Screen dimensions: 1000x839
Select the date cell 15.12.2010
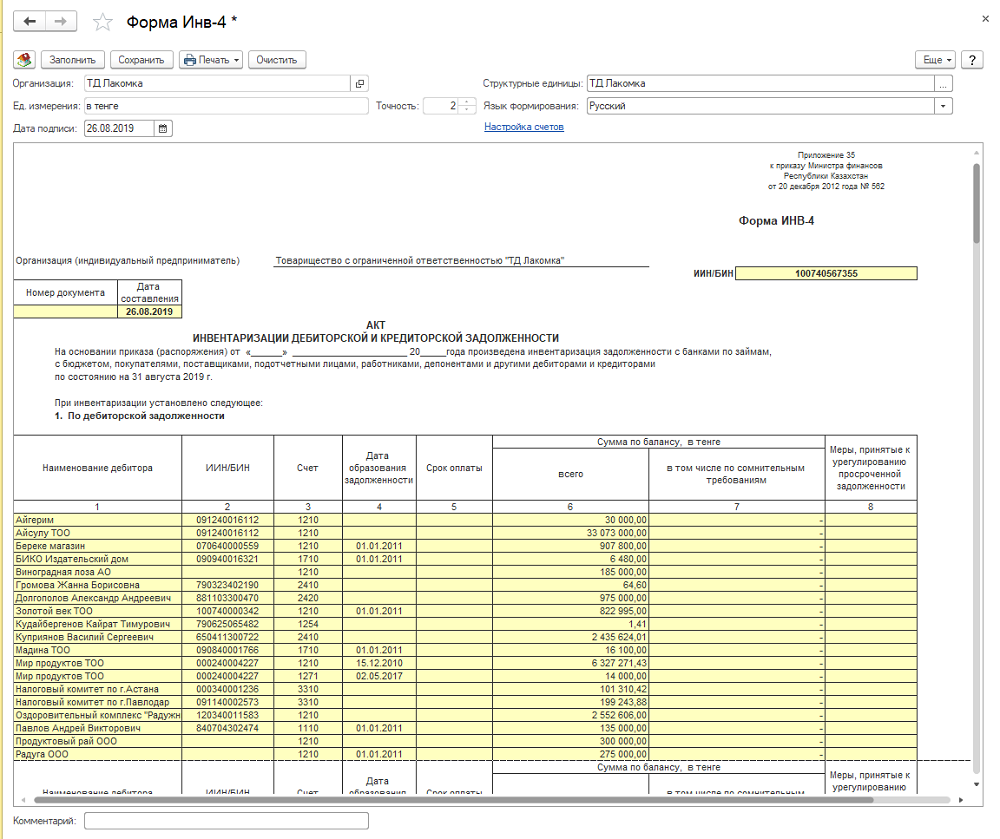click(379, 663)
